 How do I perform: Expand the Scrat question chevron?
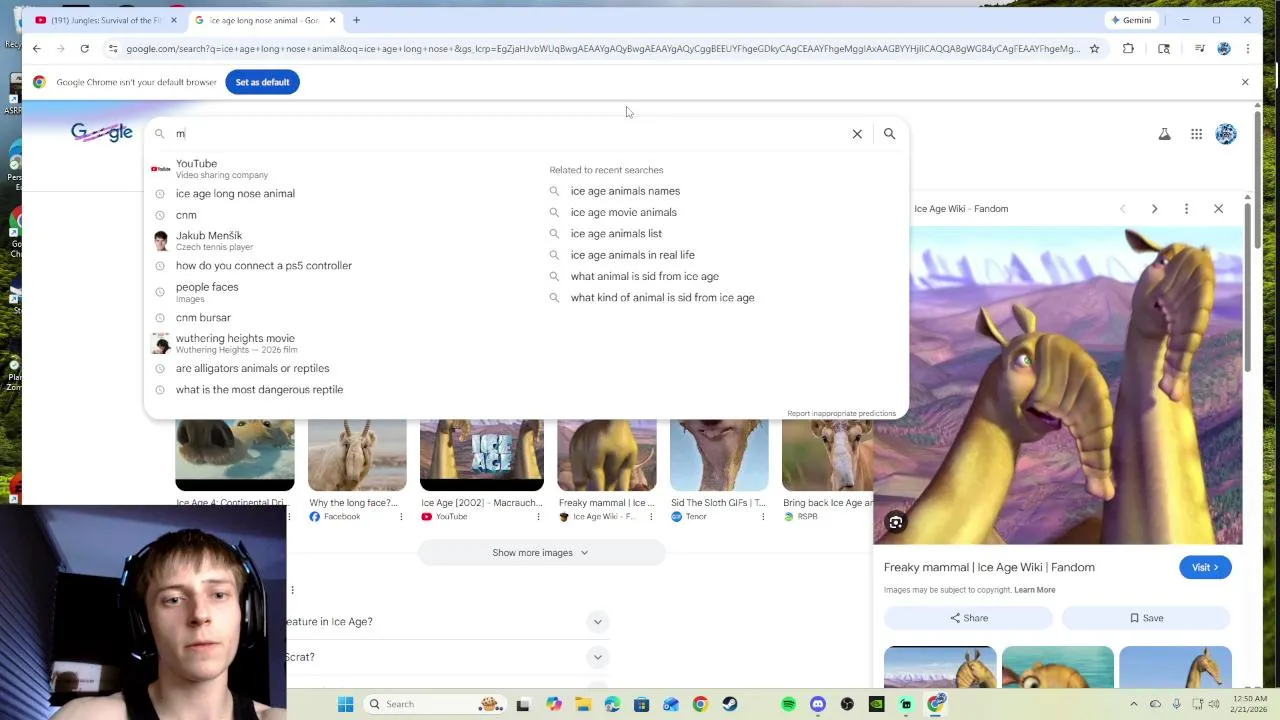click(597, 657)
